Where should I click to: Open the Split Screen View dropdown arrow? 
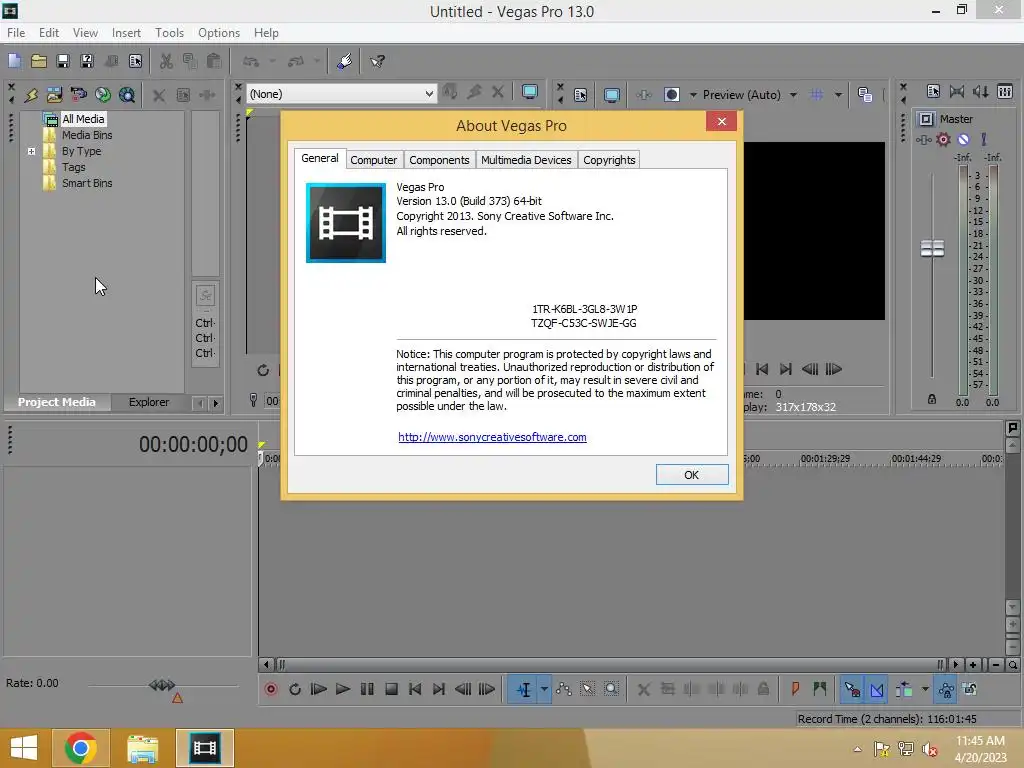(693, 95)
